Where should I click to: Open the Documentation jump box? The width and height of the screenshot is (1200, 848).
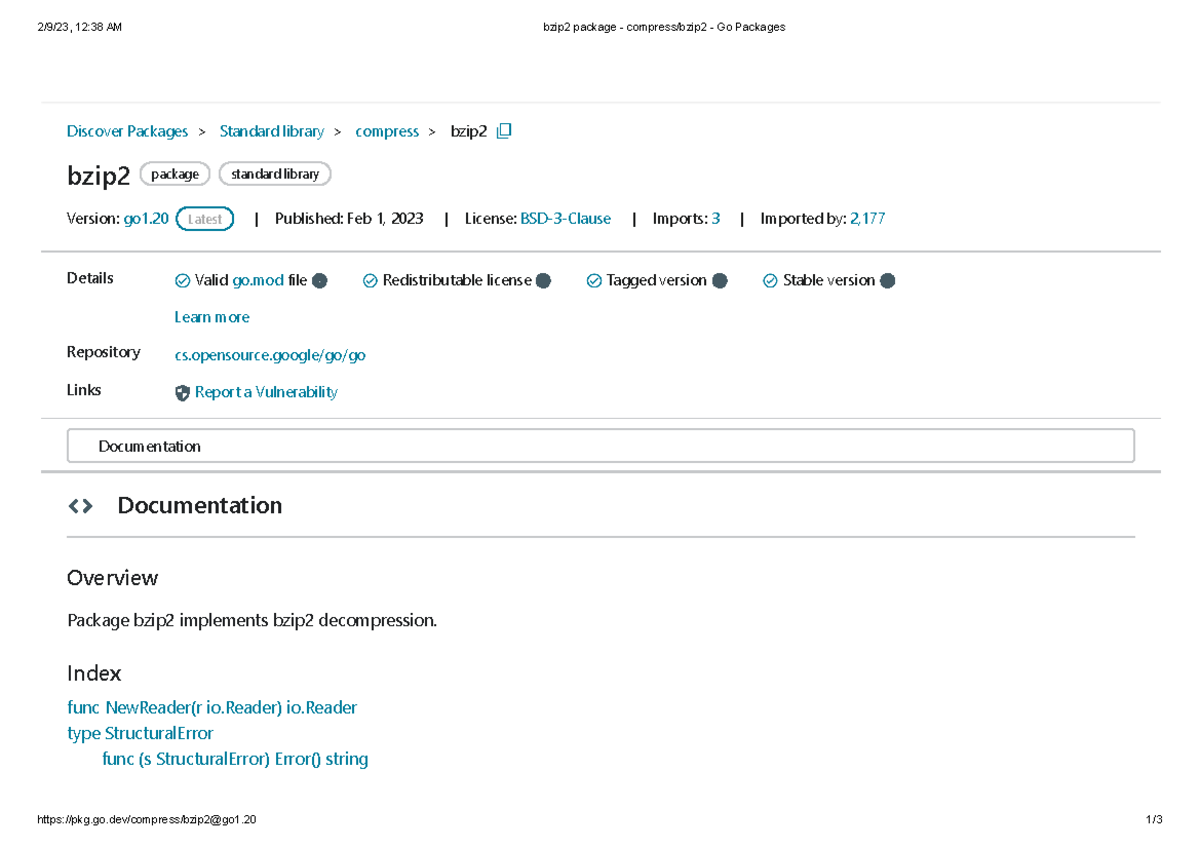[600, 445]
